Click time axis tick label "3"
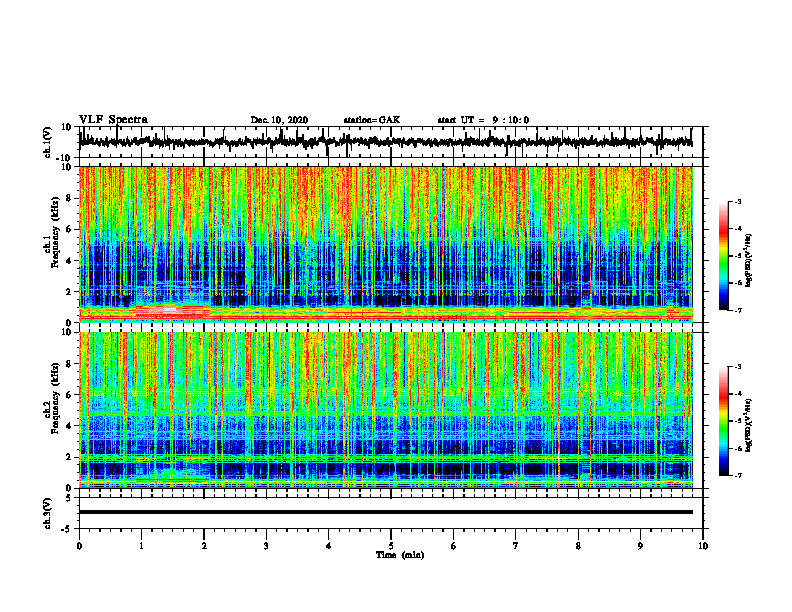The image size is (792, 612). pos(266,546)
